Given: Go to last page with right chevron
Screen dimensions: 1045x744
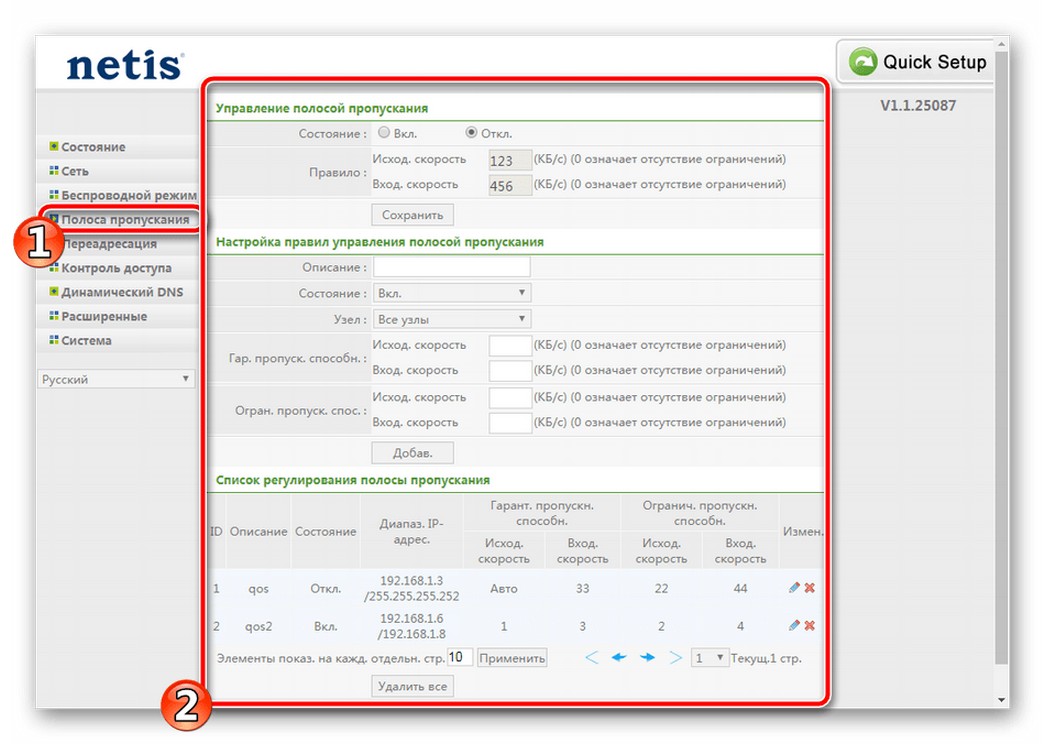Looking at the screenshot, I should point(675,658).
